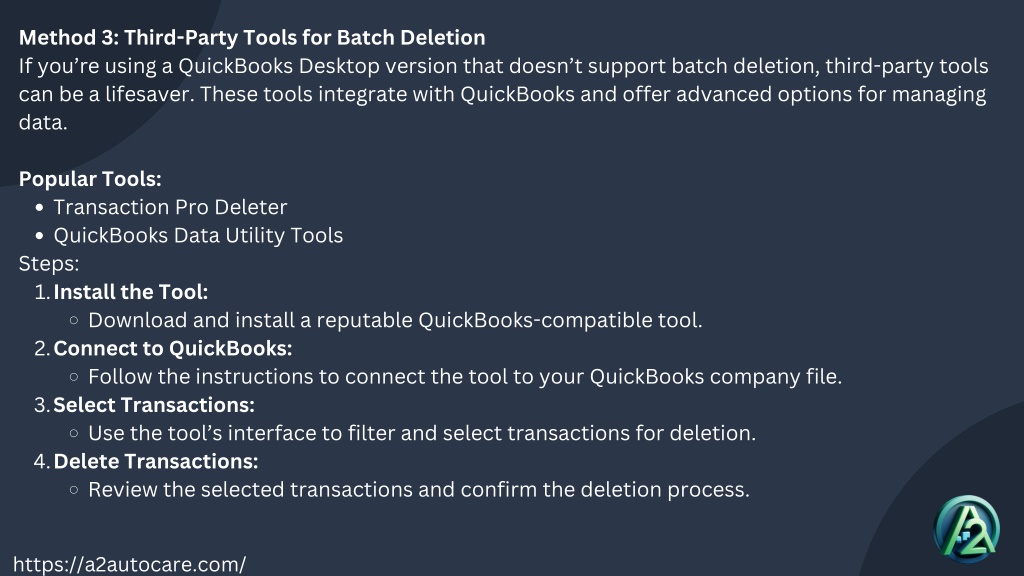The width and height of the screenshot is (1024, 576).
Task: Click the Review the selected transactions sentence
Action: pyautogui.click(x=419, y=490)
